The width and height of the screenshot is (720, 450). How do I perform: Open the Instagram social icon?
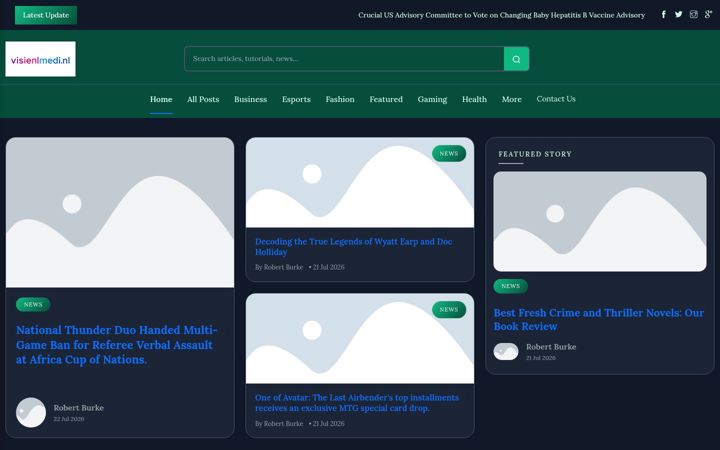693,15
